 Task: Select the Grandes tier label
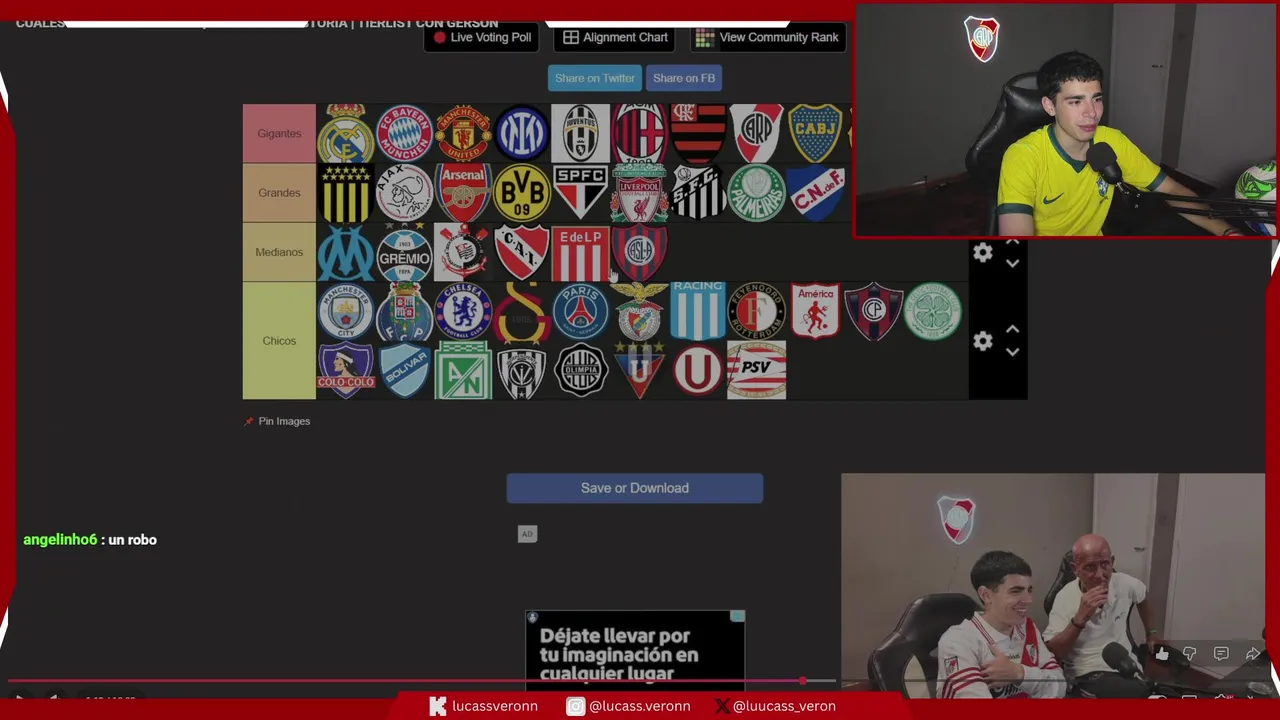(x=279, y=193)
